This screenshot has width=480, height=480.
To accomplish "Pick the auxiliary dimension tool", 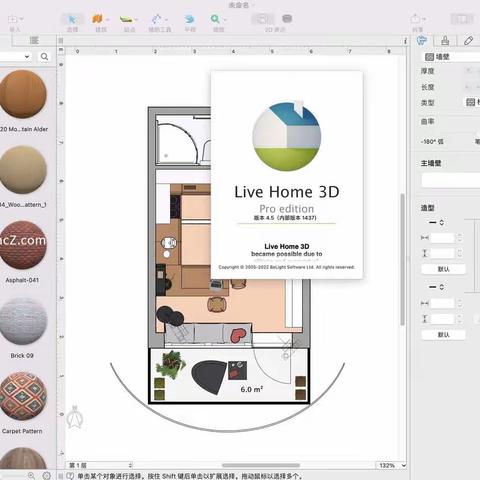I will 157,19.
